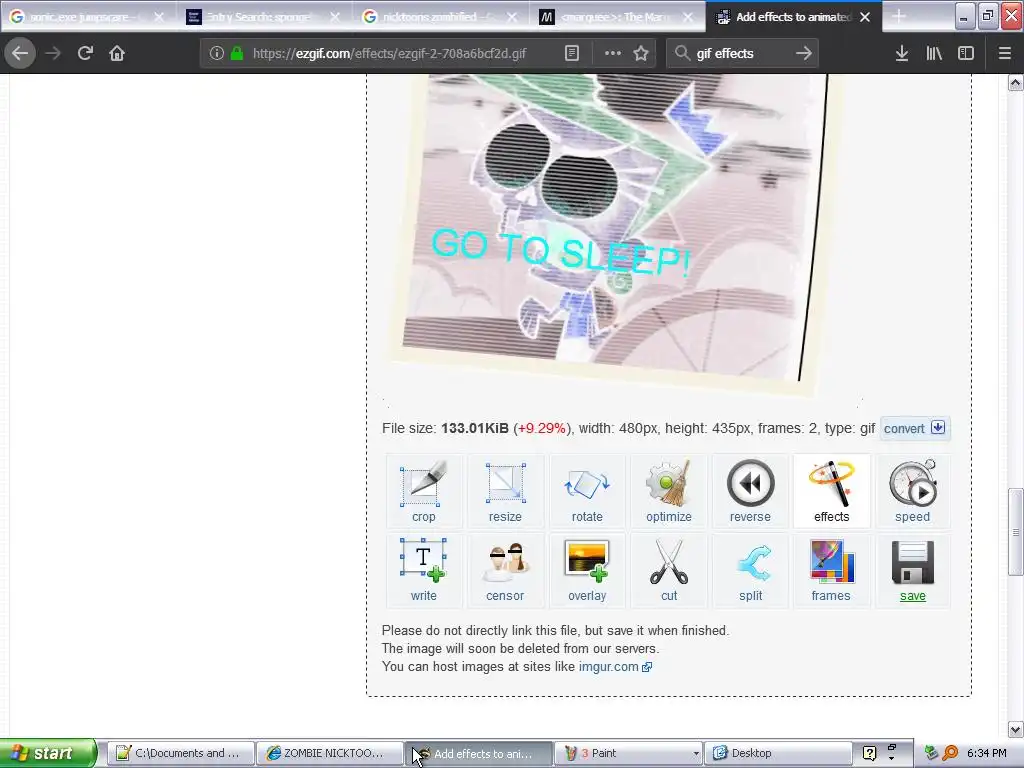Show site information icon in address bar
Image resolution: width=1024 pixels, height=768 pixels.
217,54
